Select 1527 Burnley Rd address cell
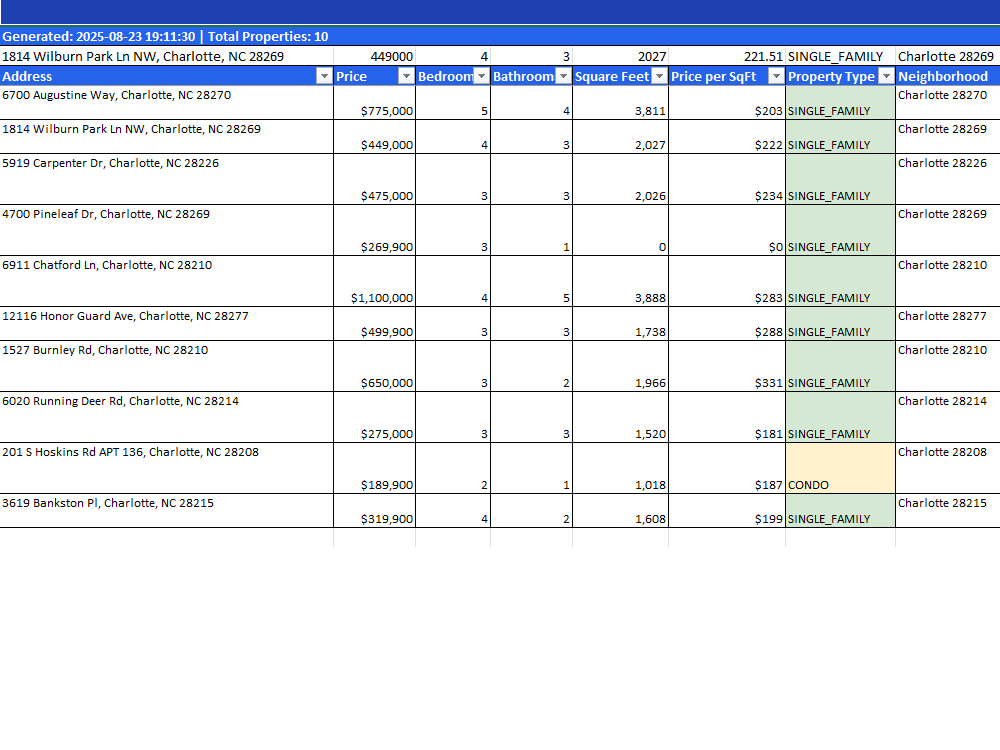 tap(166, 366)
